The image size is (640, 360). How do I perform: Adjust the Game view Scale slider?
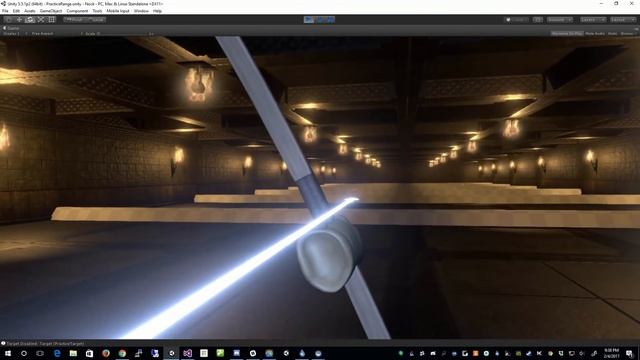coord(124,33)
